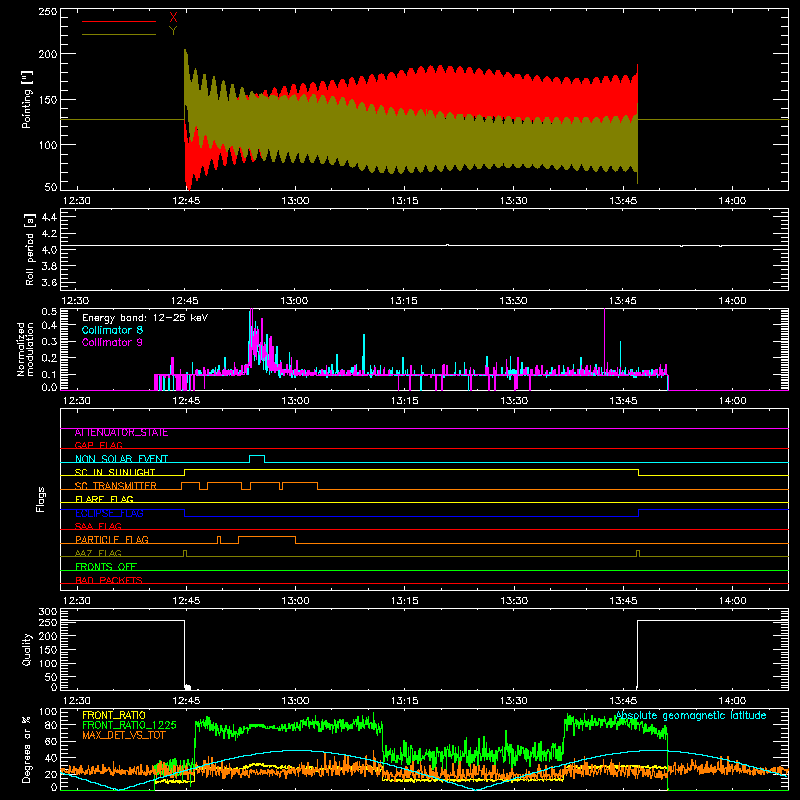Click the olive Y legend label
The height and width of the screenshot is (800, 800).
[x=173, y=30]
